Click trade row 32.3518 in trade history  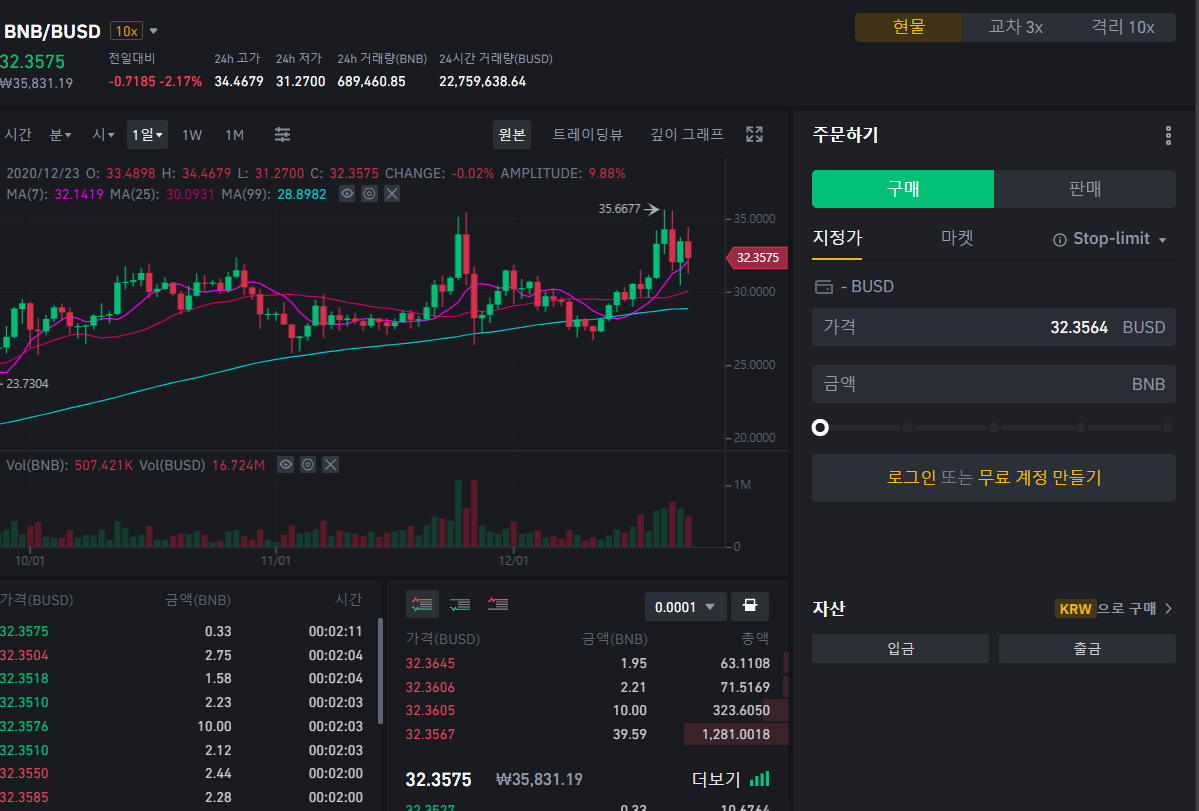(181, 678)
